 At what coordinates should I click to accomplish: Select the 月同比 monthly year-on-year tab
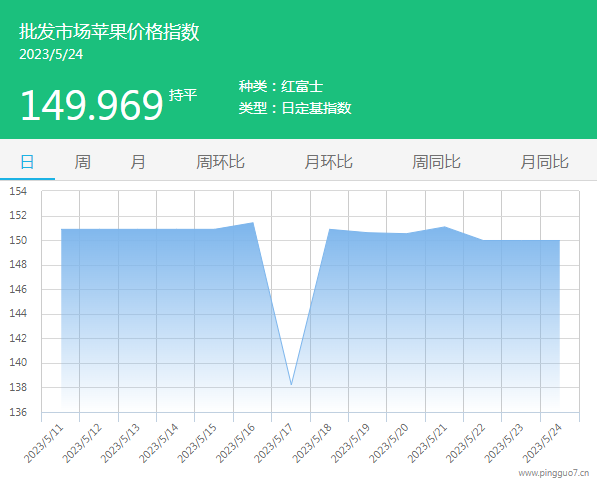coord(544,162)
